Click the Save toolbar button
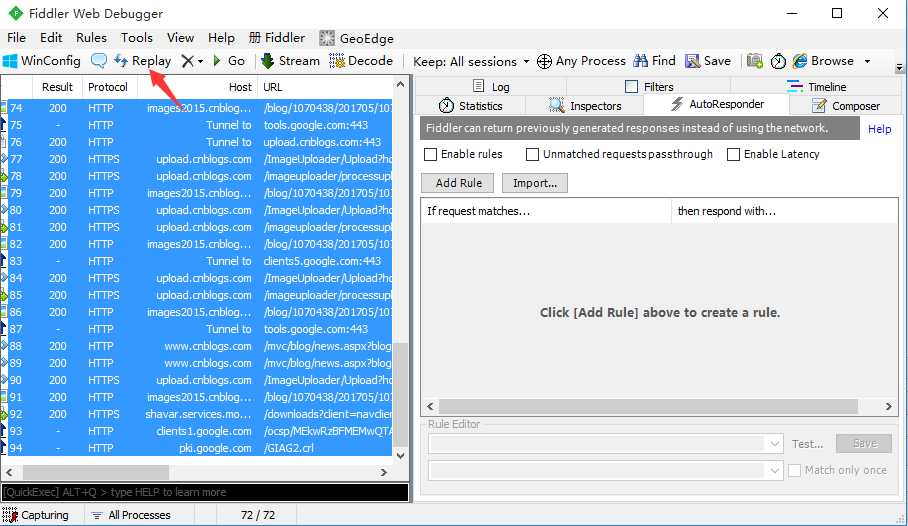The width and height of the screenshot is (908, 526). (708, 61)
